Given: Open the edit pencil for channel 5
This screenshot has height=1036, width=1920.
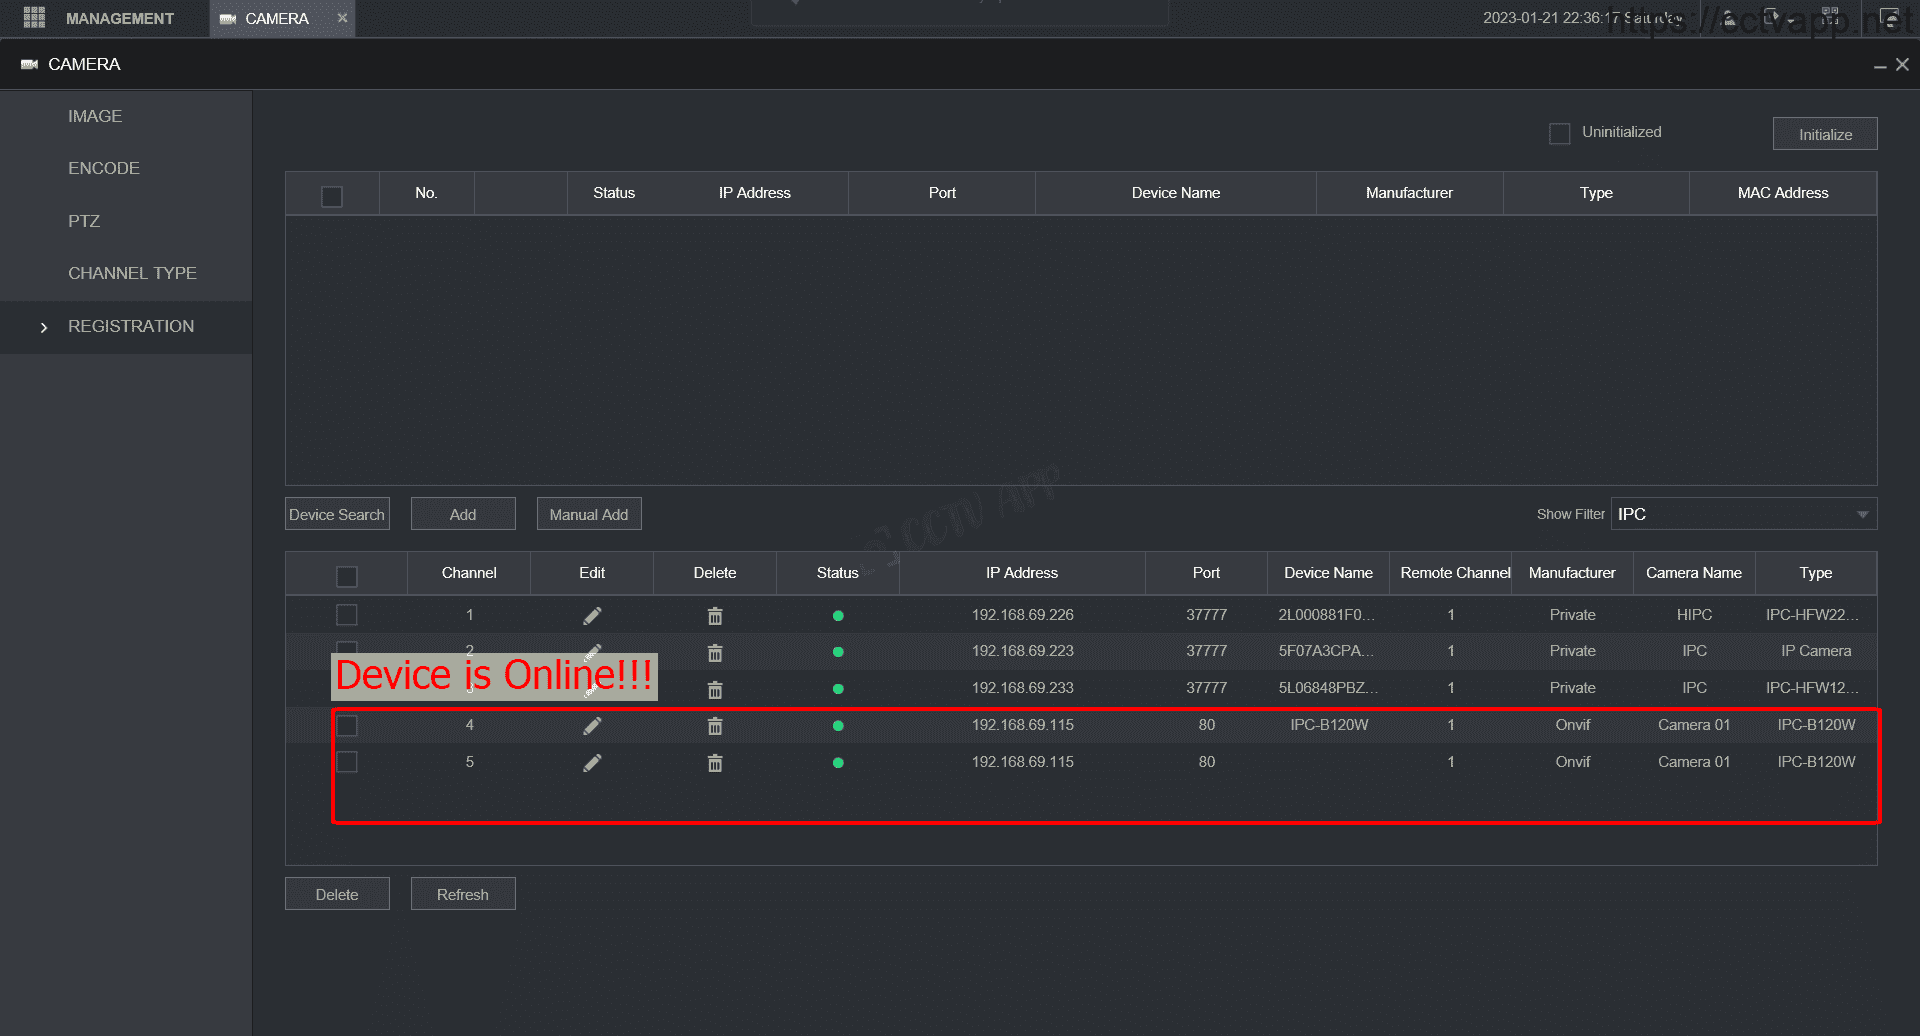Looking at the screenshot, I should pos(592,763).
